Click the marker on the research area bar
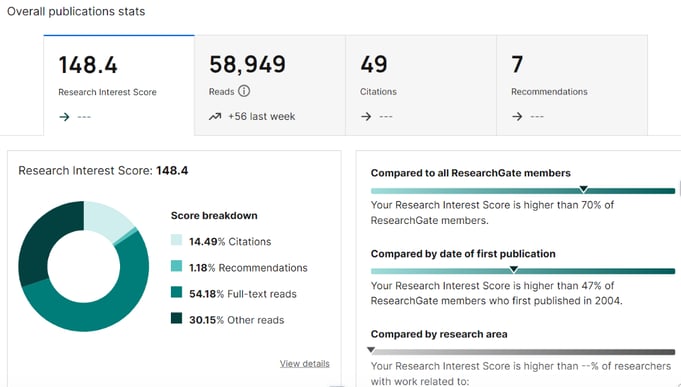This screenshot has height=387, width=681. point(370,349)
